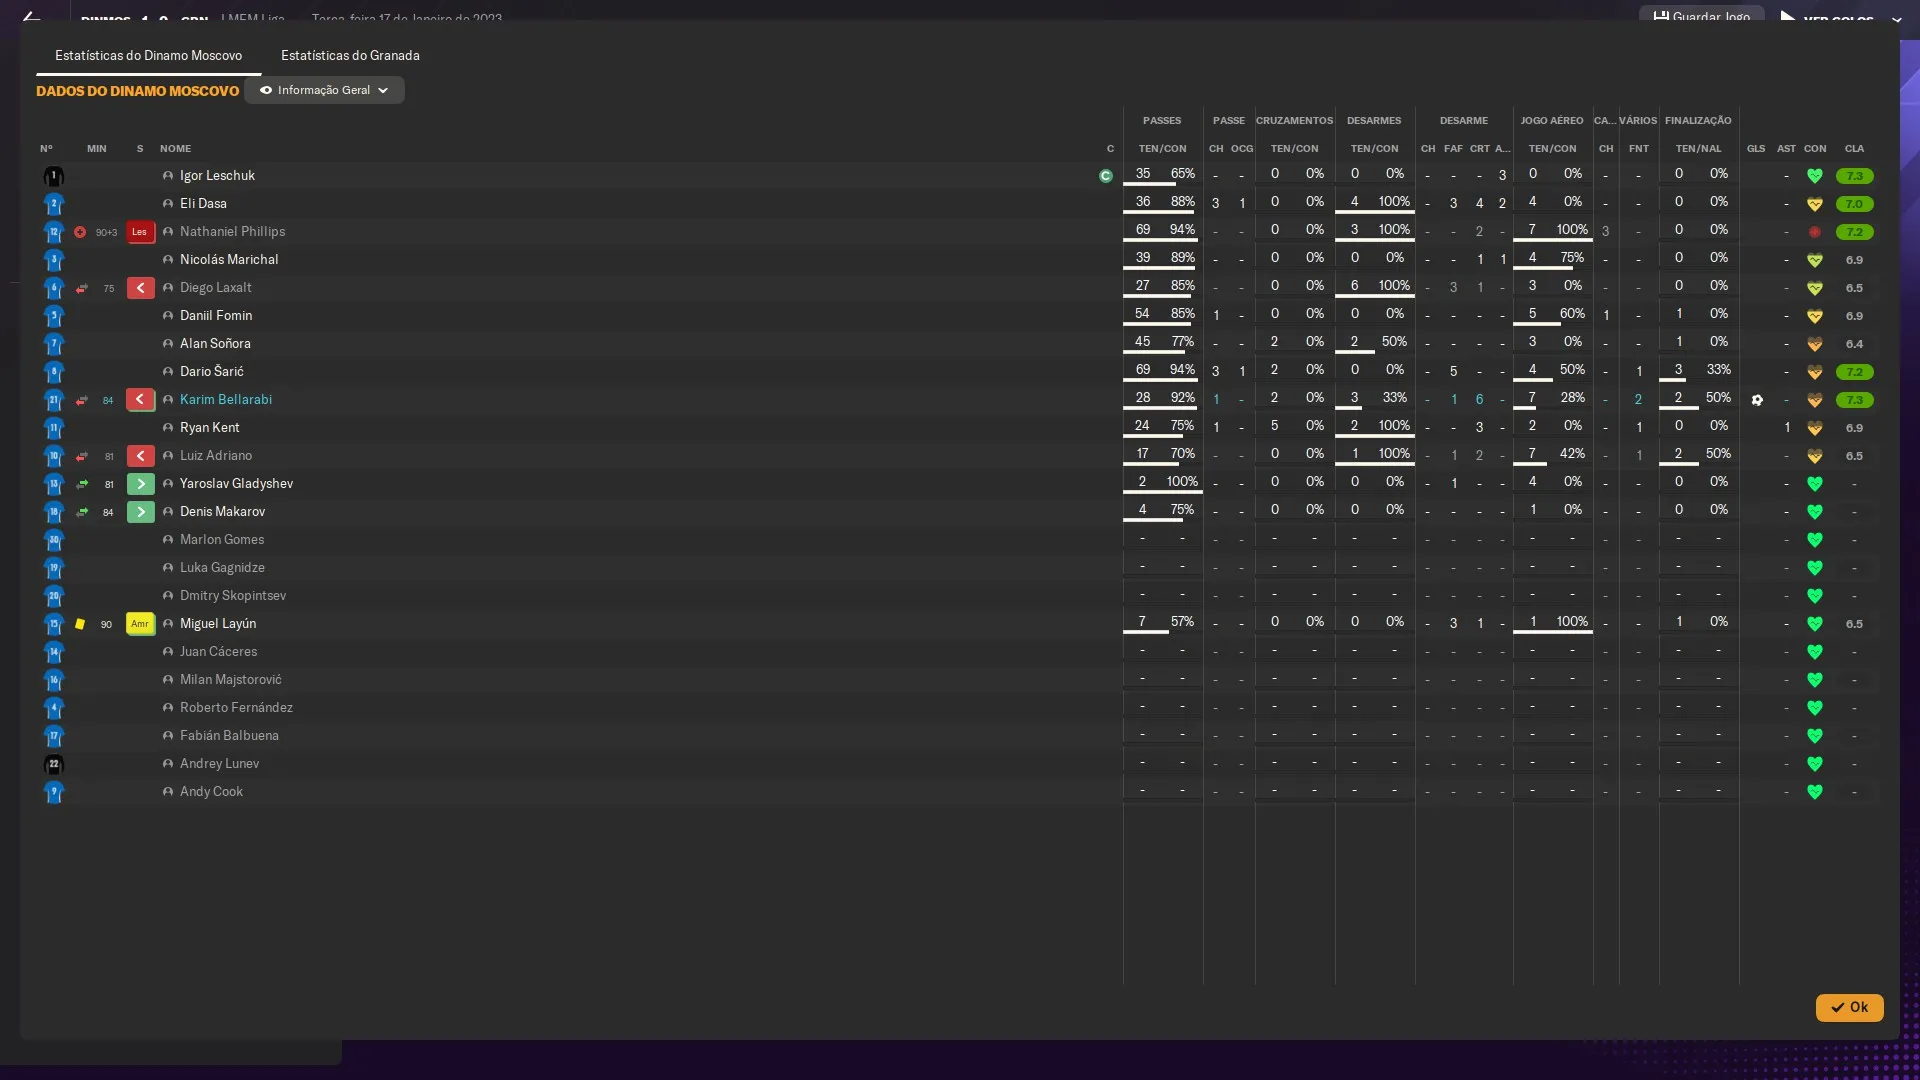This screenshot has width=1920, height=1080.
Task: Select Estatísticas do Dinamo Moscovo tab
Action: [148, 56]
